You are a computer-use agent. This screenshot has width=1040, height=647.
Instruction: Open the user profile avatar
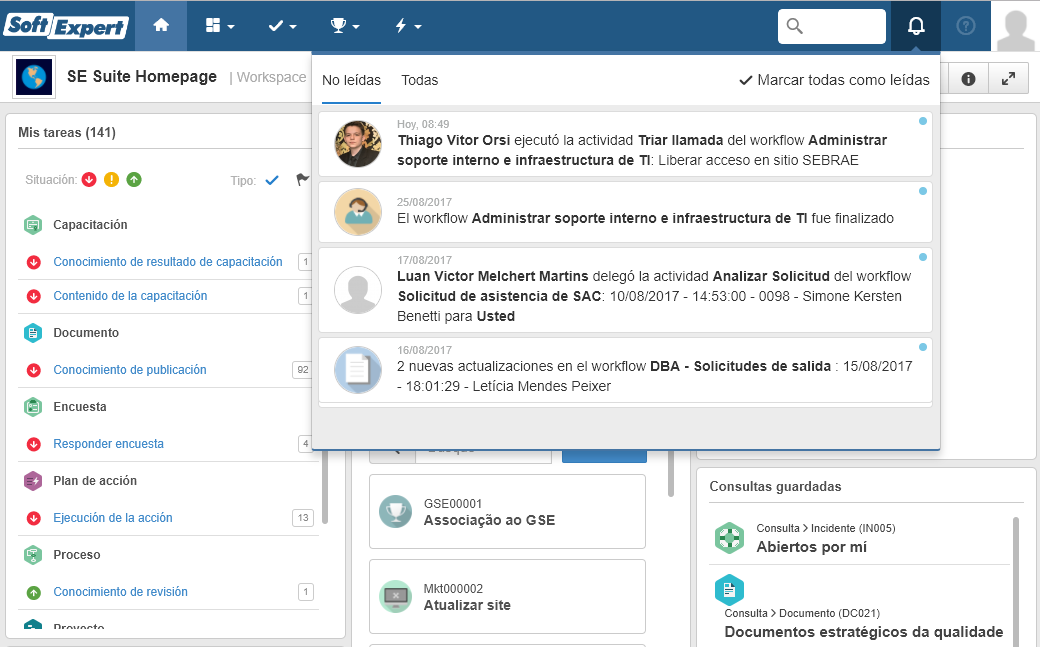pos(1015,27)
